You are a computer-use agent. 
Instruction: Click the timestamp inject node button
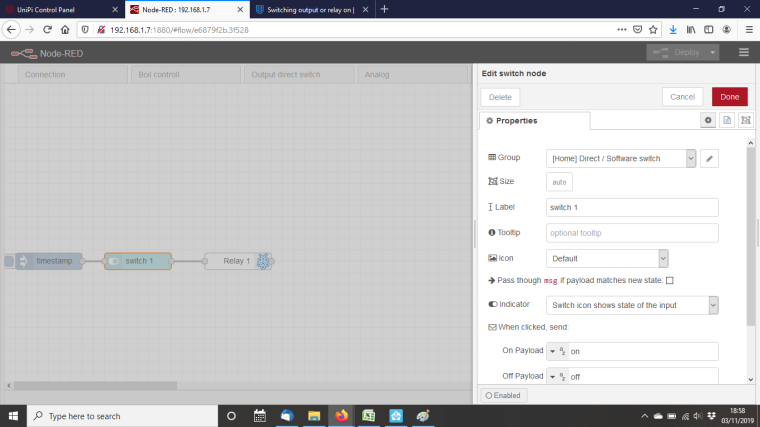click(9, 261)
